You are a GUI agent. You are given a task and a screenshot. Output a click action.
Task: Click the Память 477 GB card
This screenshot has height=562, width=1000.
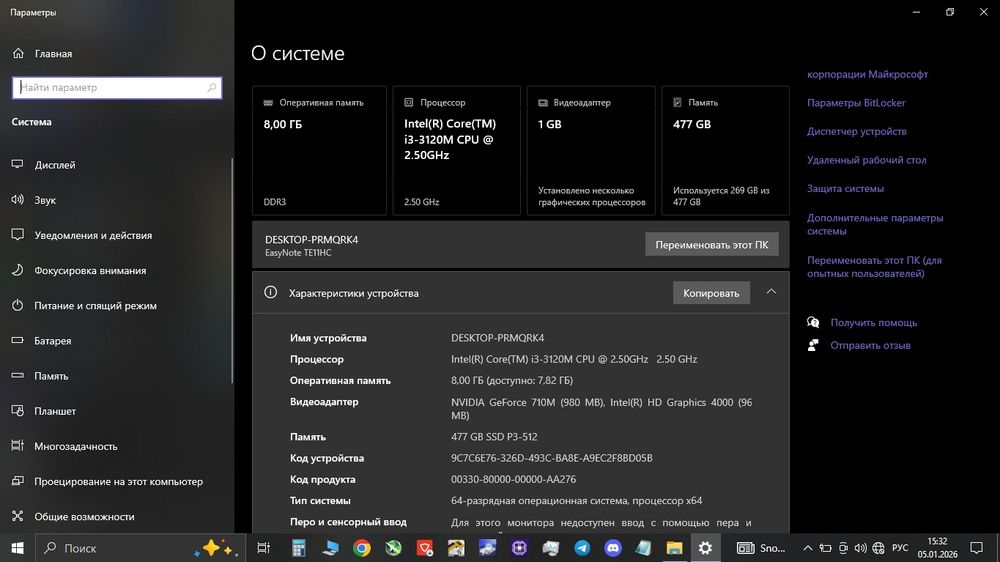click(726, 151)
